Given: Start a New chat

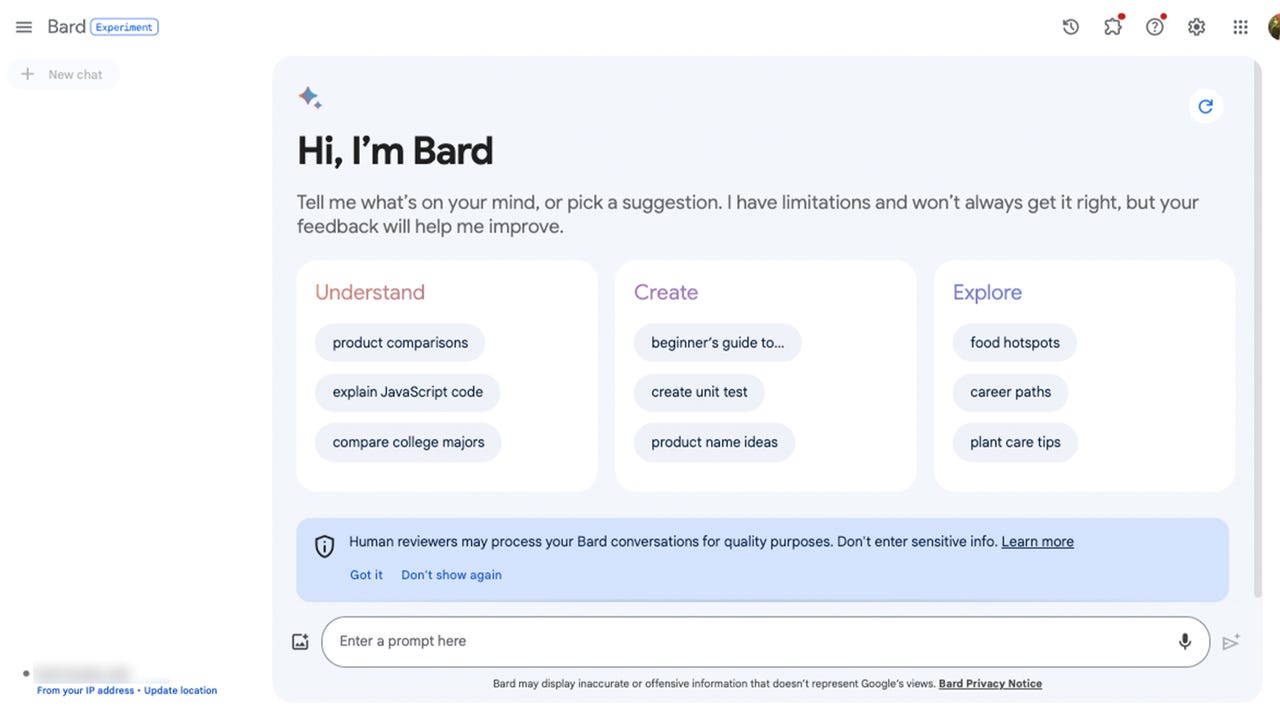Looking at the screenshot, I should [63, 74].
